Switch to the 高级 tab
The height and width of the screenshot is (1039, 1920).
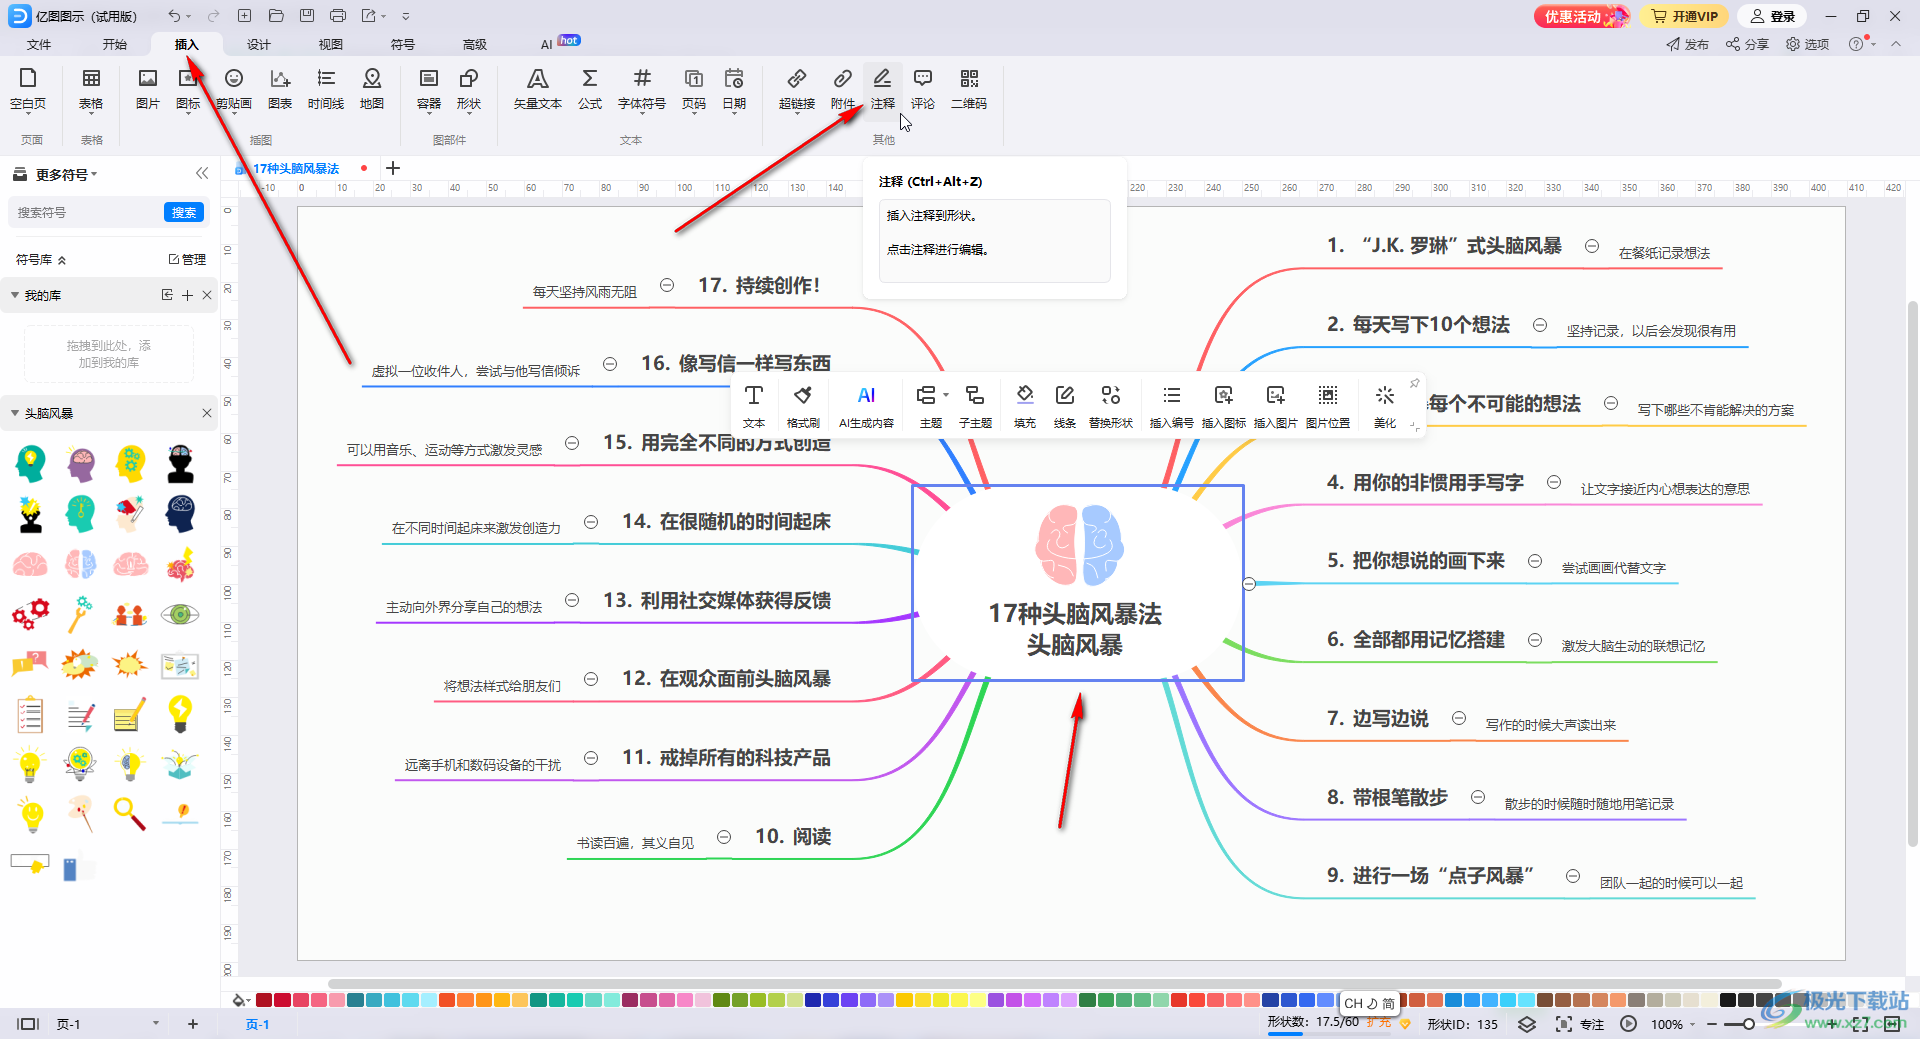pos(475,44)
